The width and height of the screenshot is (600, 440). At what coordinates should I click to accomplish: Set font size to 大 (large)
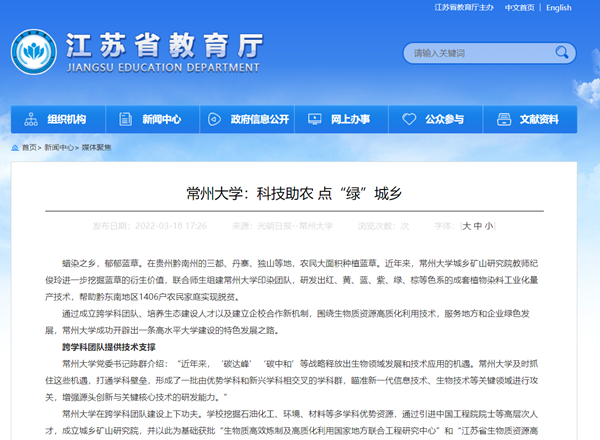pyautogui.click(x=467, y=226)
